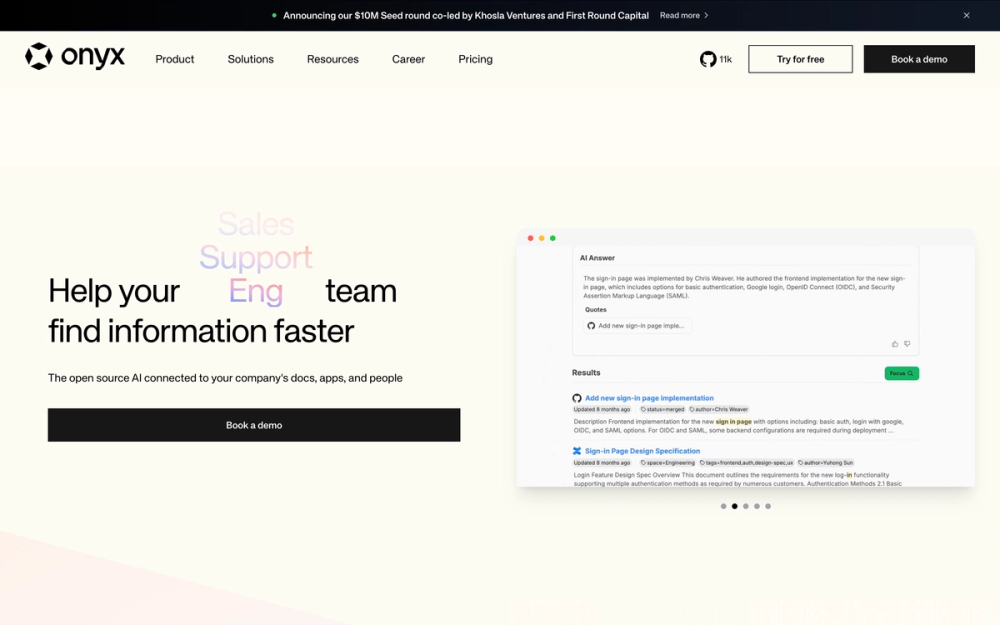Click the AI Answer heading

(x=597, y=258)
